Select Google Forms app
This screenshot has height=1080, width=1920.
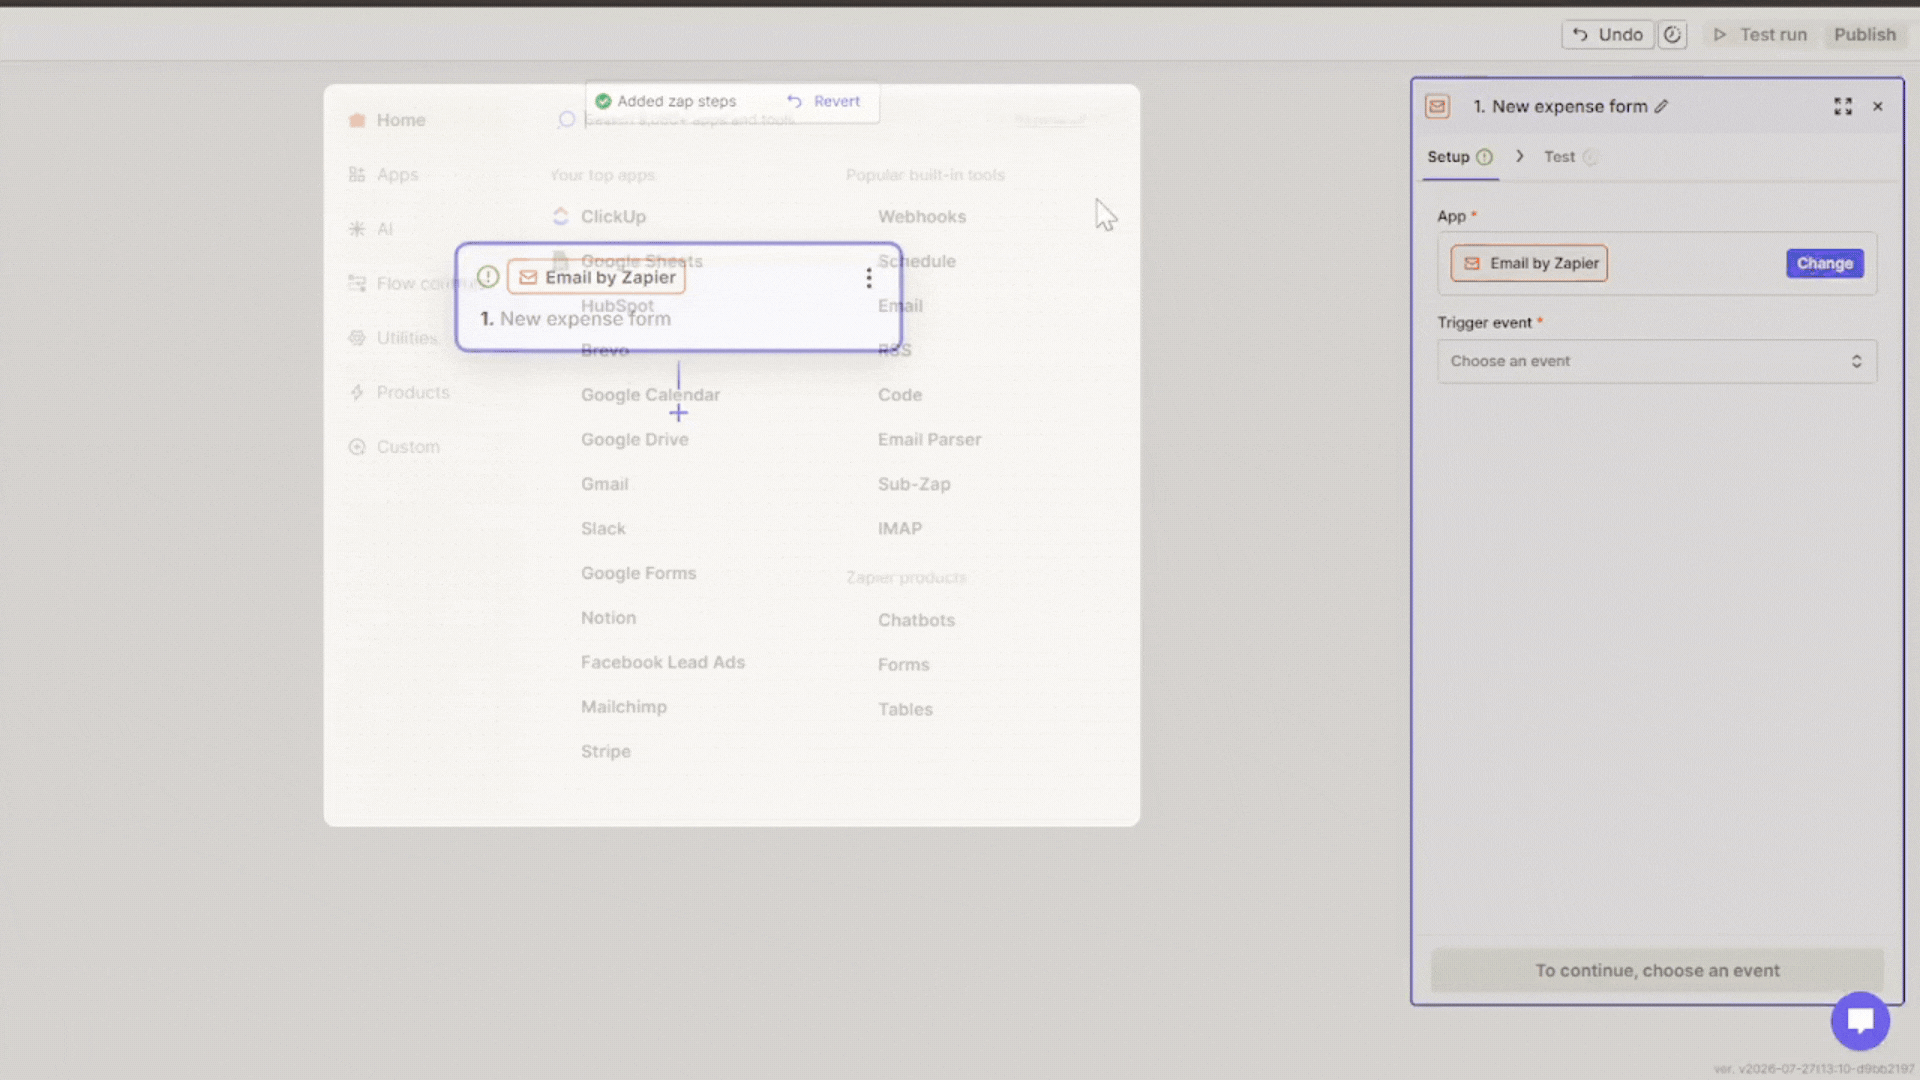tap(638, 573)
